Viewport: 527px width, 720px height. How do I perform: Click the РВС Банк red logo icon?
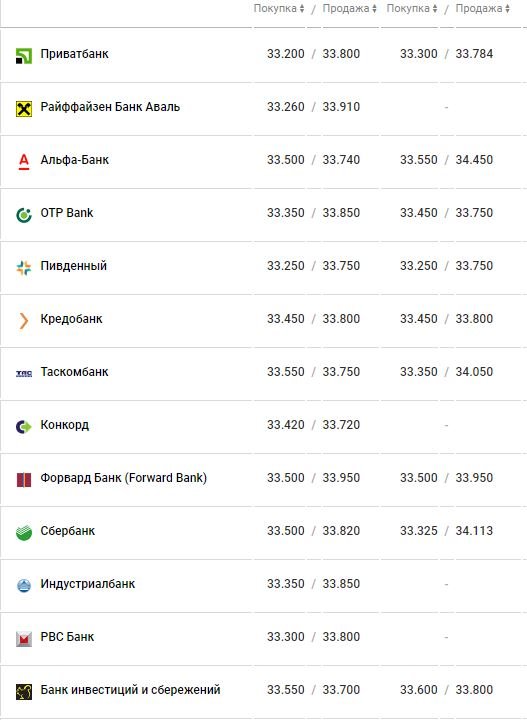24,639
